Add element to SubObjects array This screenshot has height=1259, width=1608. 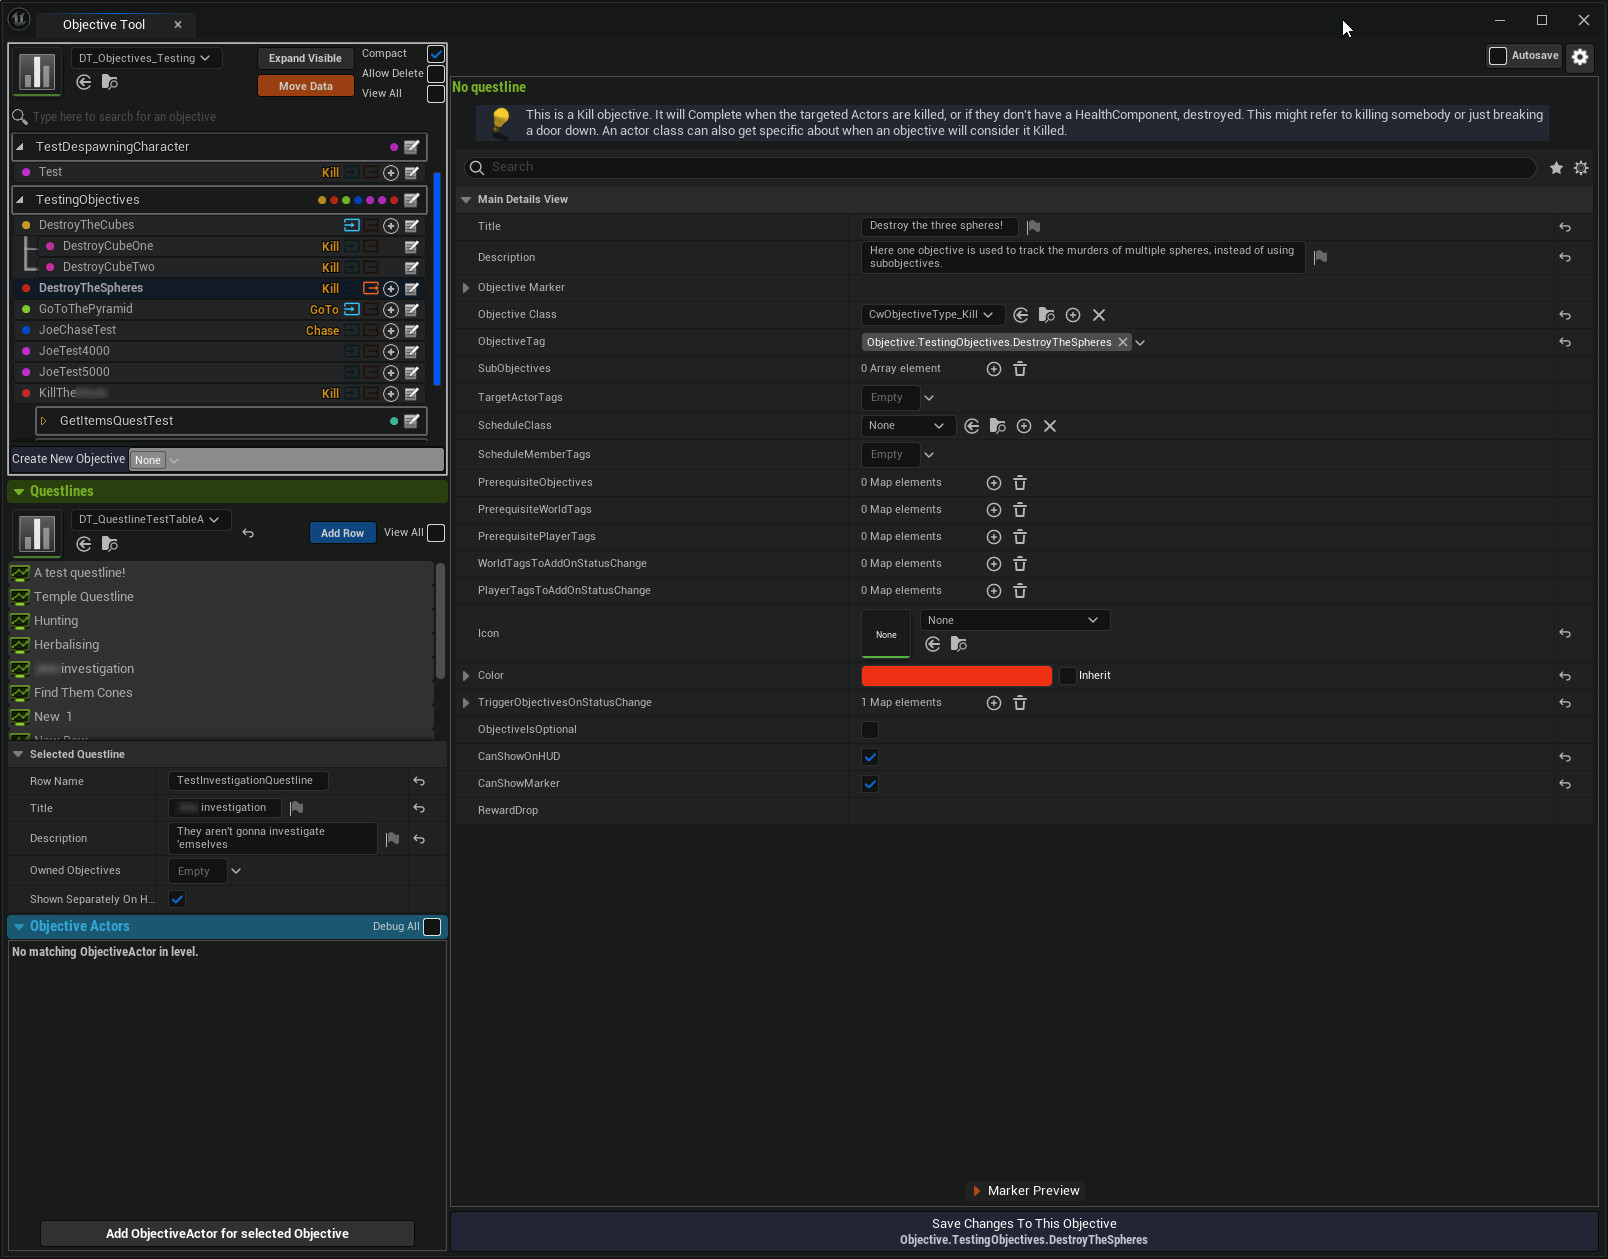[x=994, y=369]
